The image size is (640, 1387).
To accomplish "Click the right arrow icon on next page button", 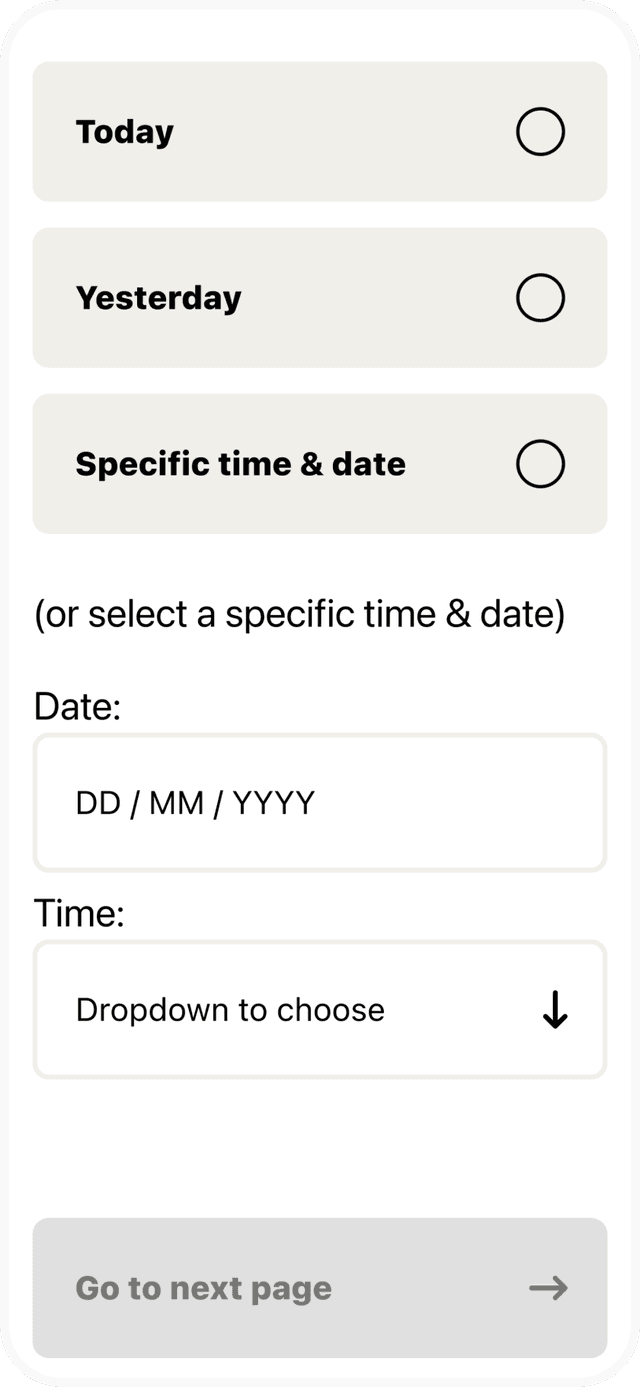I will [548, 1288].
